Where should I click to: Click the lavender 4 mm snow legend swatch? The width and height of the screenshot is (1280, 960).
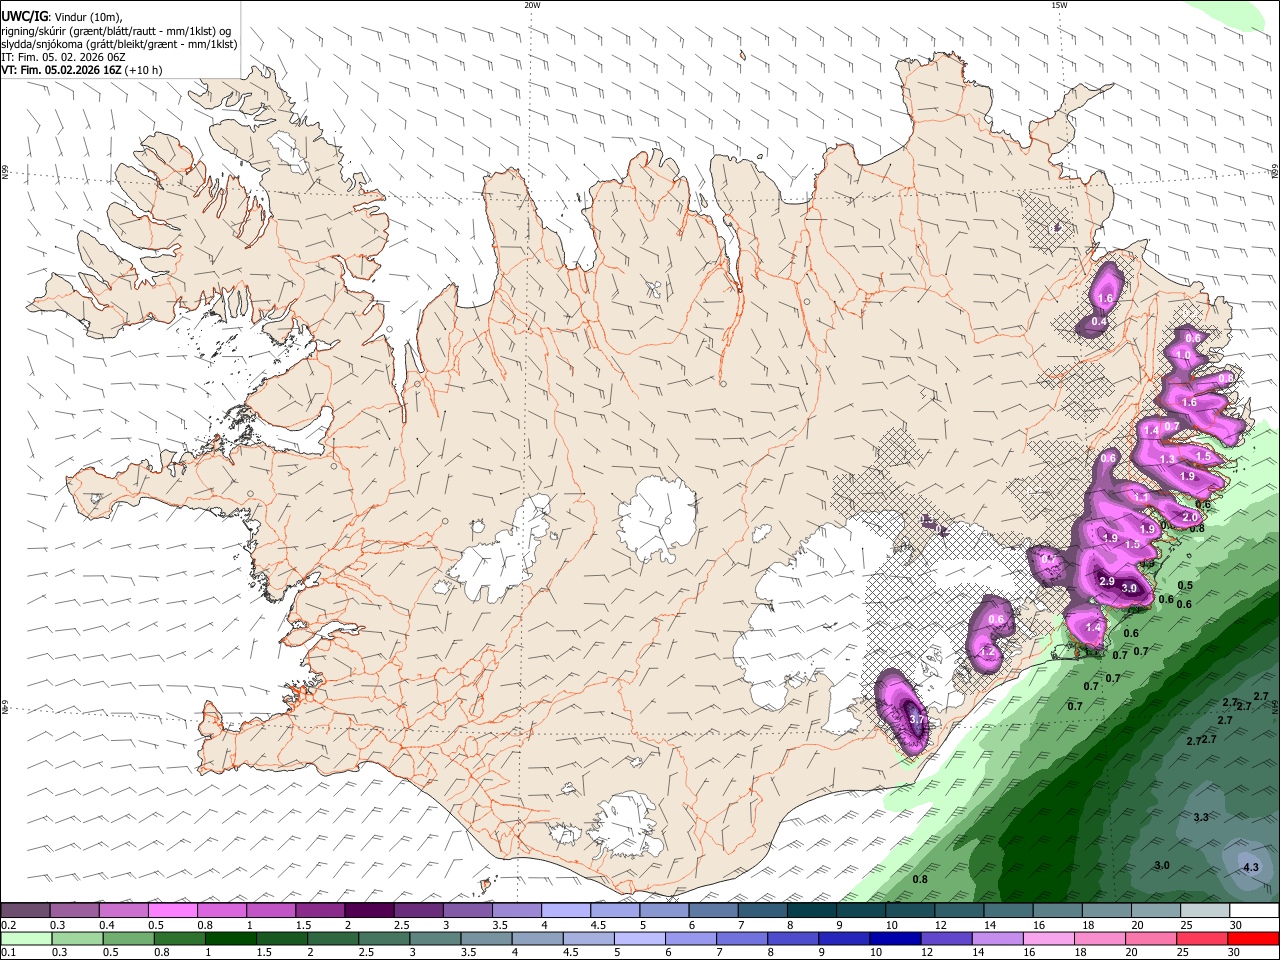pos(565,911)
